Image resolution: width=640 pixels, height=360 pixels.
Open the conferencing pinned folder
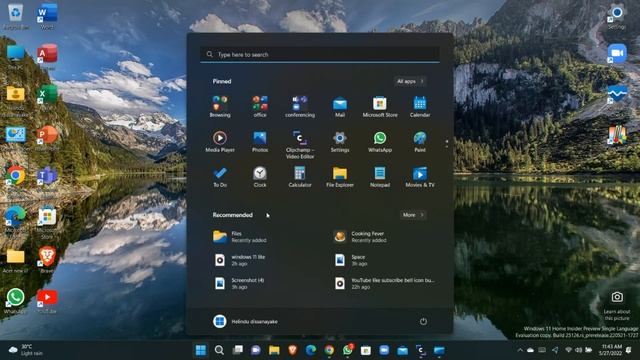pos(300,107)
